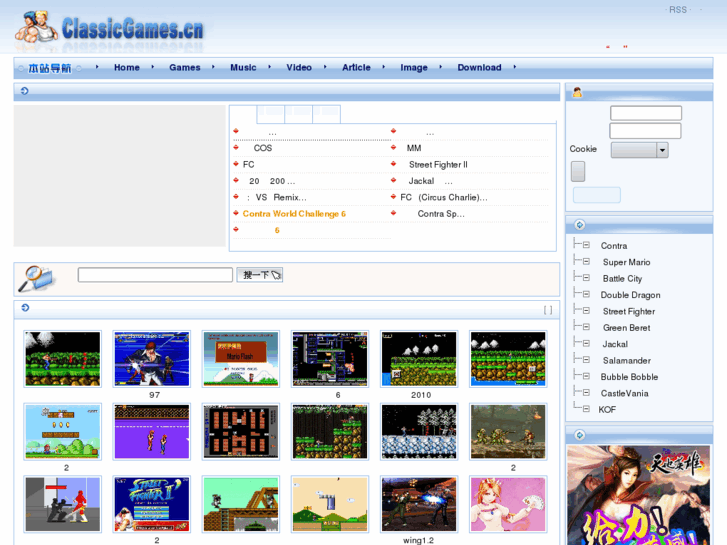The image size is (727, 545).
Task: Open the wing1.2 fighting game thumbnail
Action: pos(419,504)
